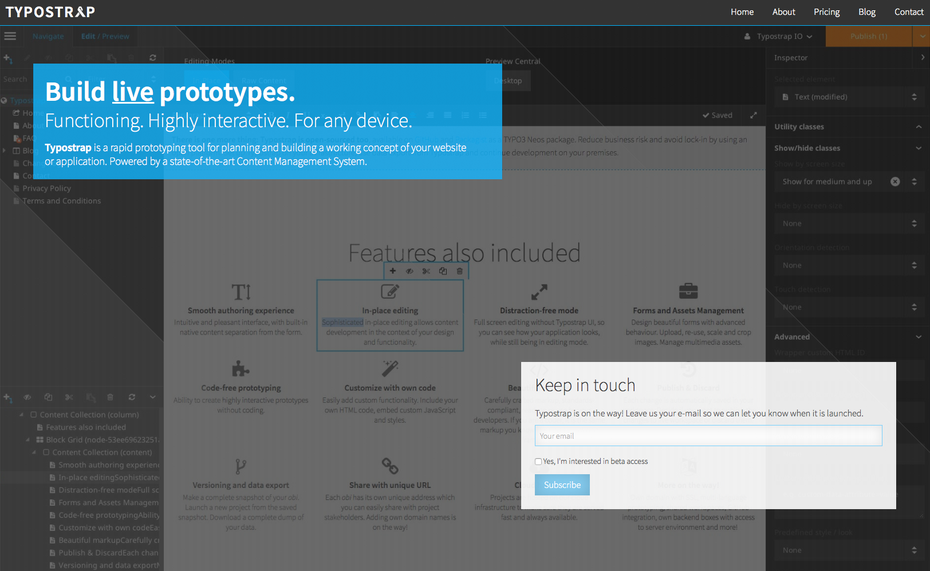The height and width of the screenshot is (571, 930).
Task: Switch to the Navigate tab
Action: click(48, 36)
